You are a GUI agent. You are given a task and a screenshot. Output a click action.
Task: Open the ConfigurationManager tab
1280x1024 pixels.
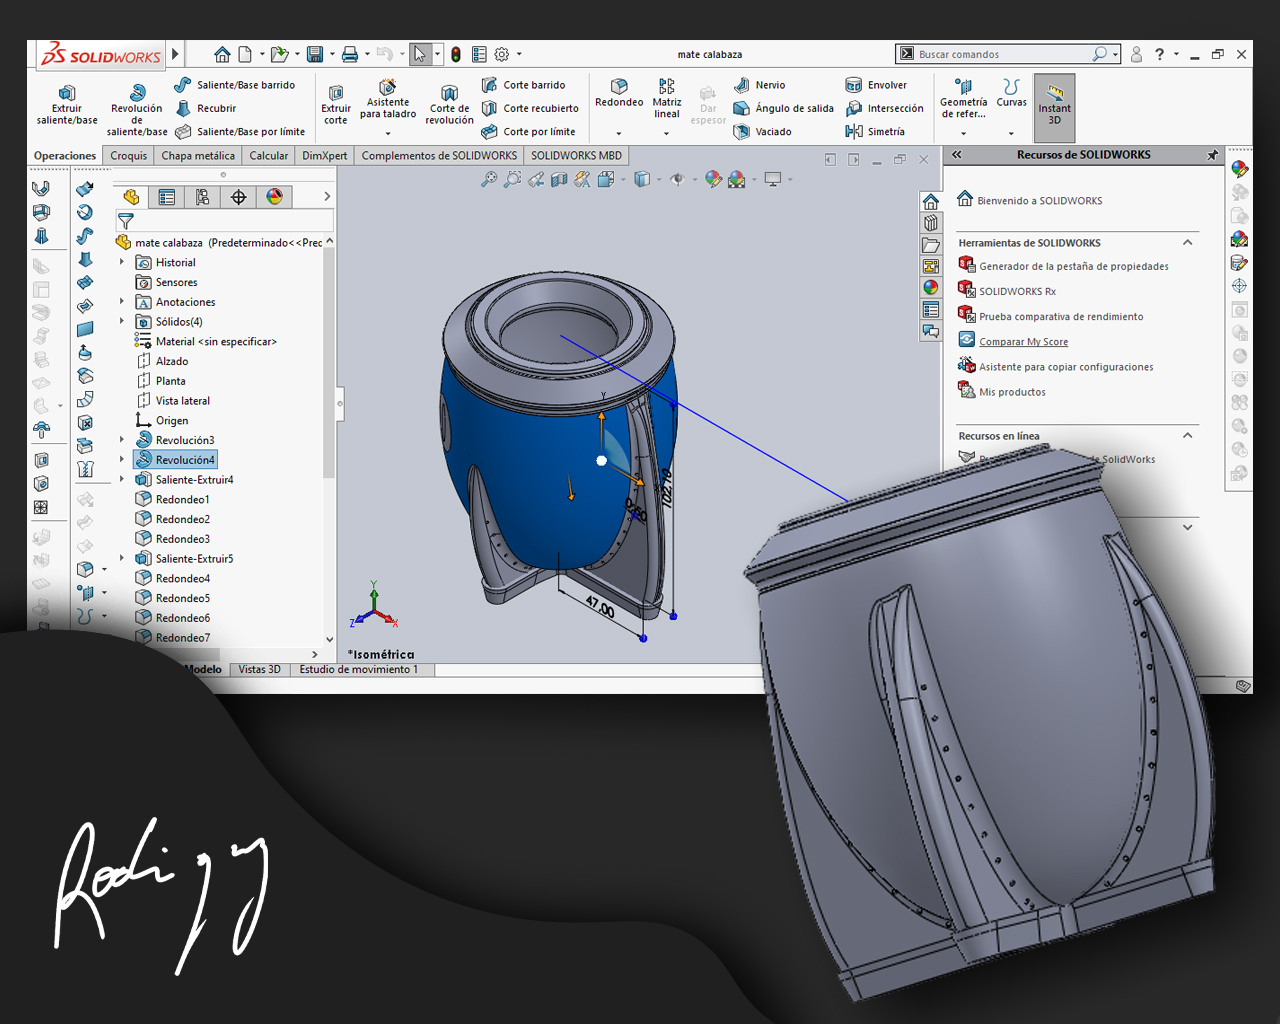click(203, 197)
